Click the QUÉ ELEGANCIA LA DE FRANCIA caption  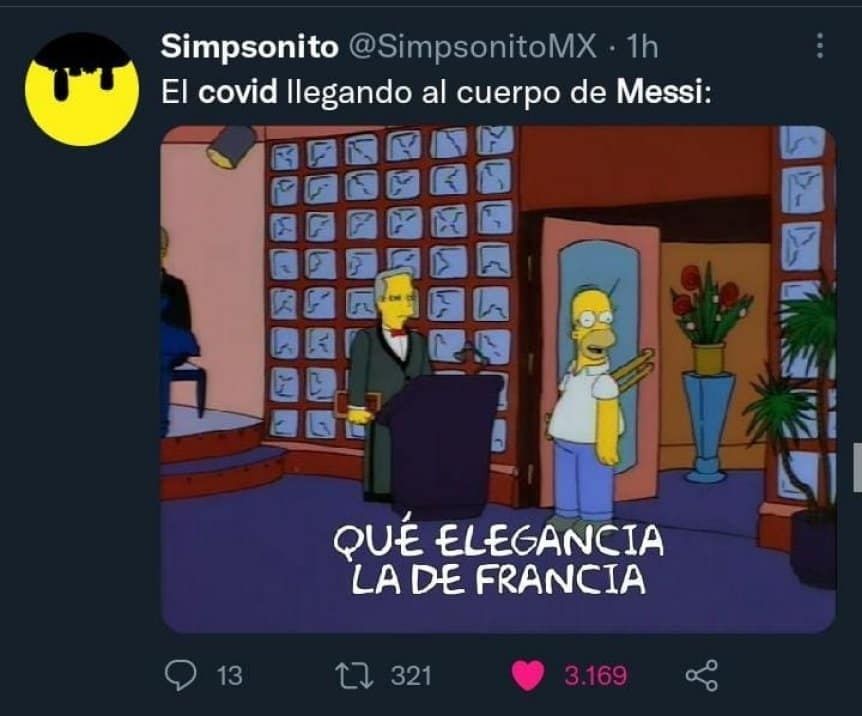tap(498, 559)
